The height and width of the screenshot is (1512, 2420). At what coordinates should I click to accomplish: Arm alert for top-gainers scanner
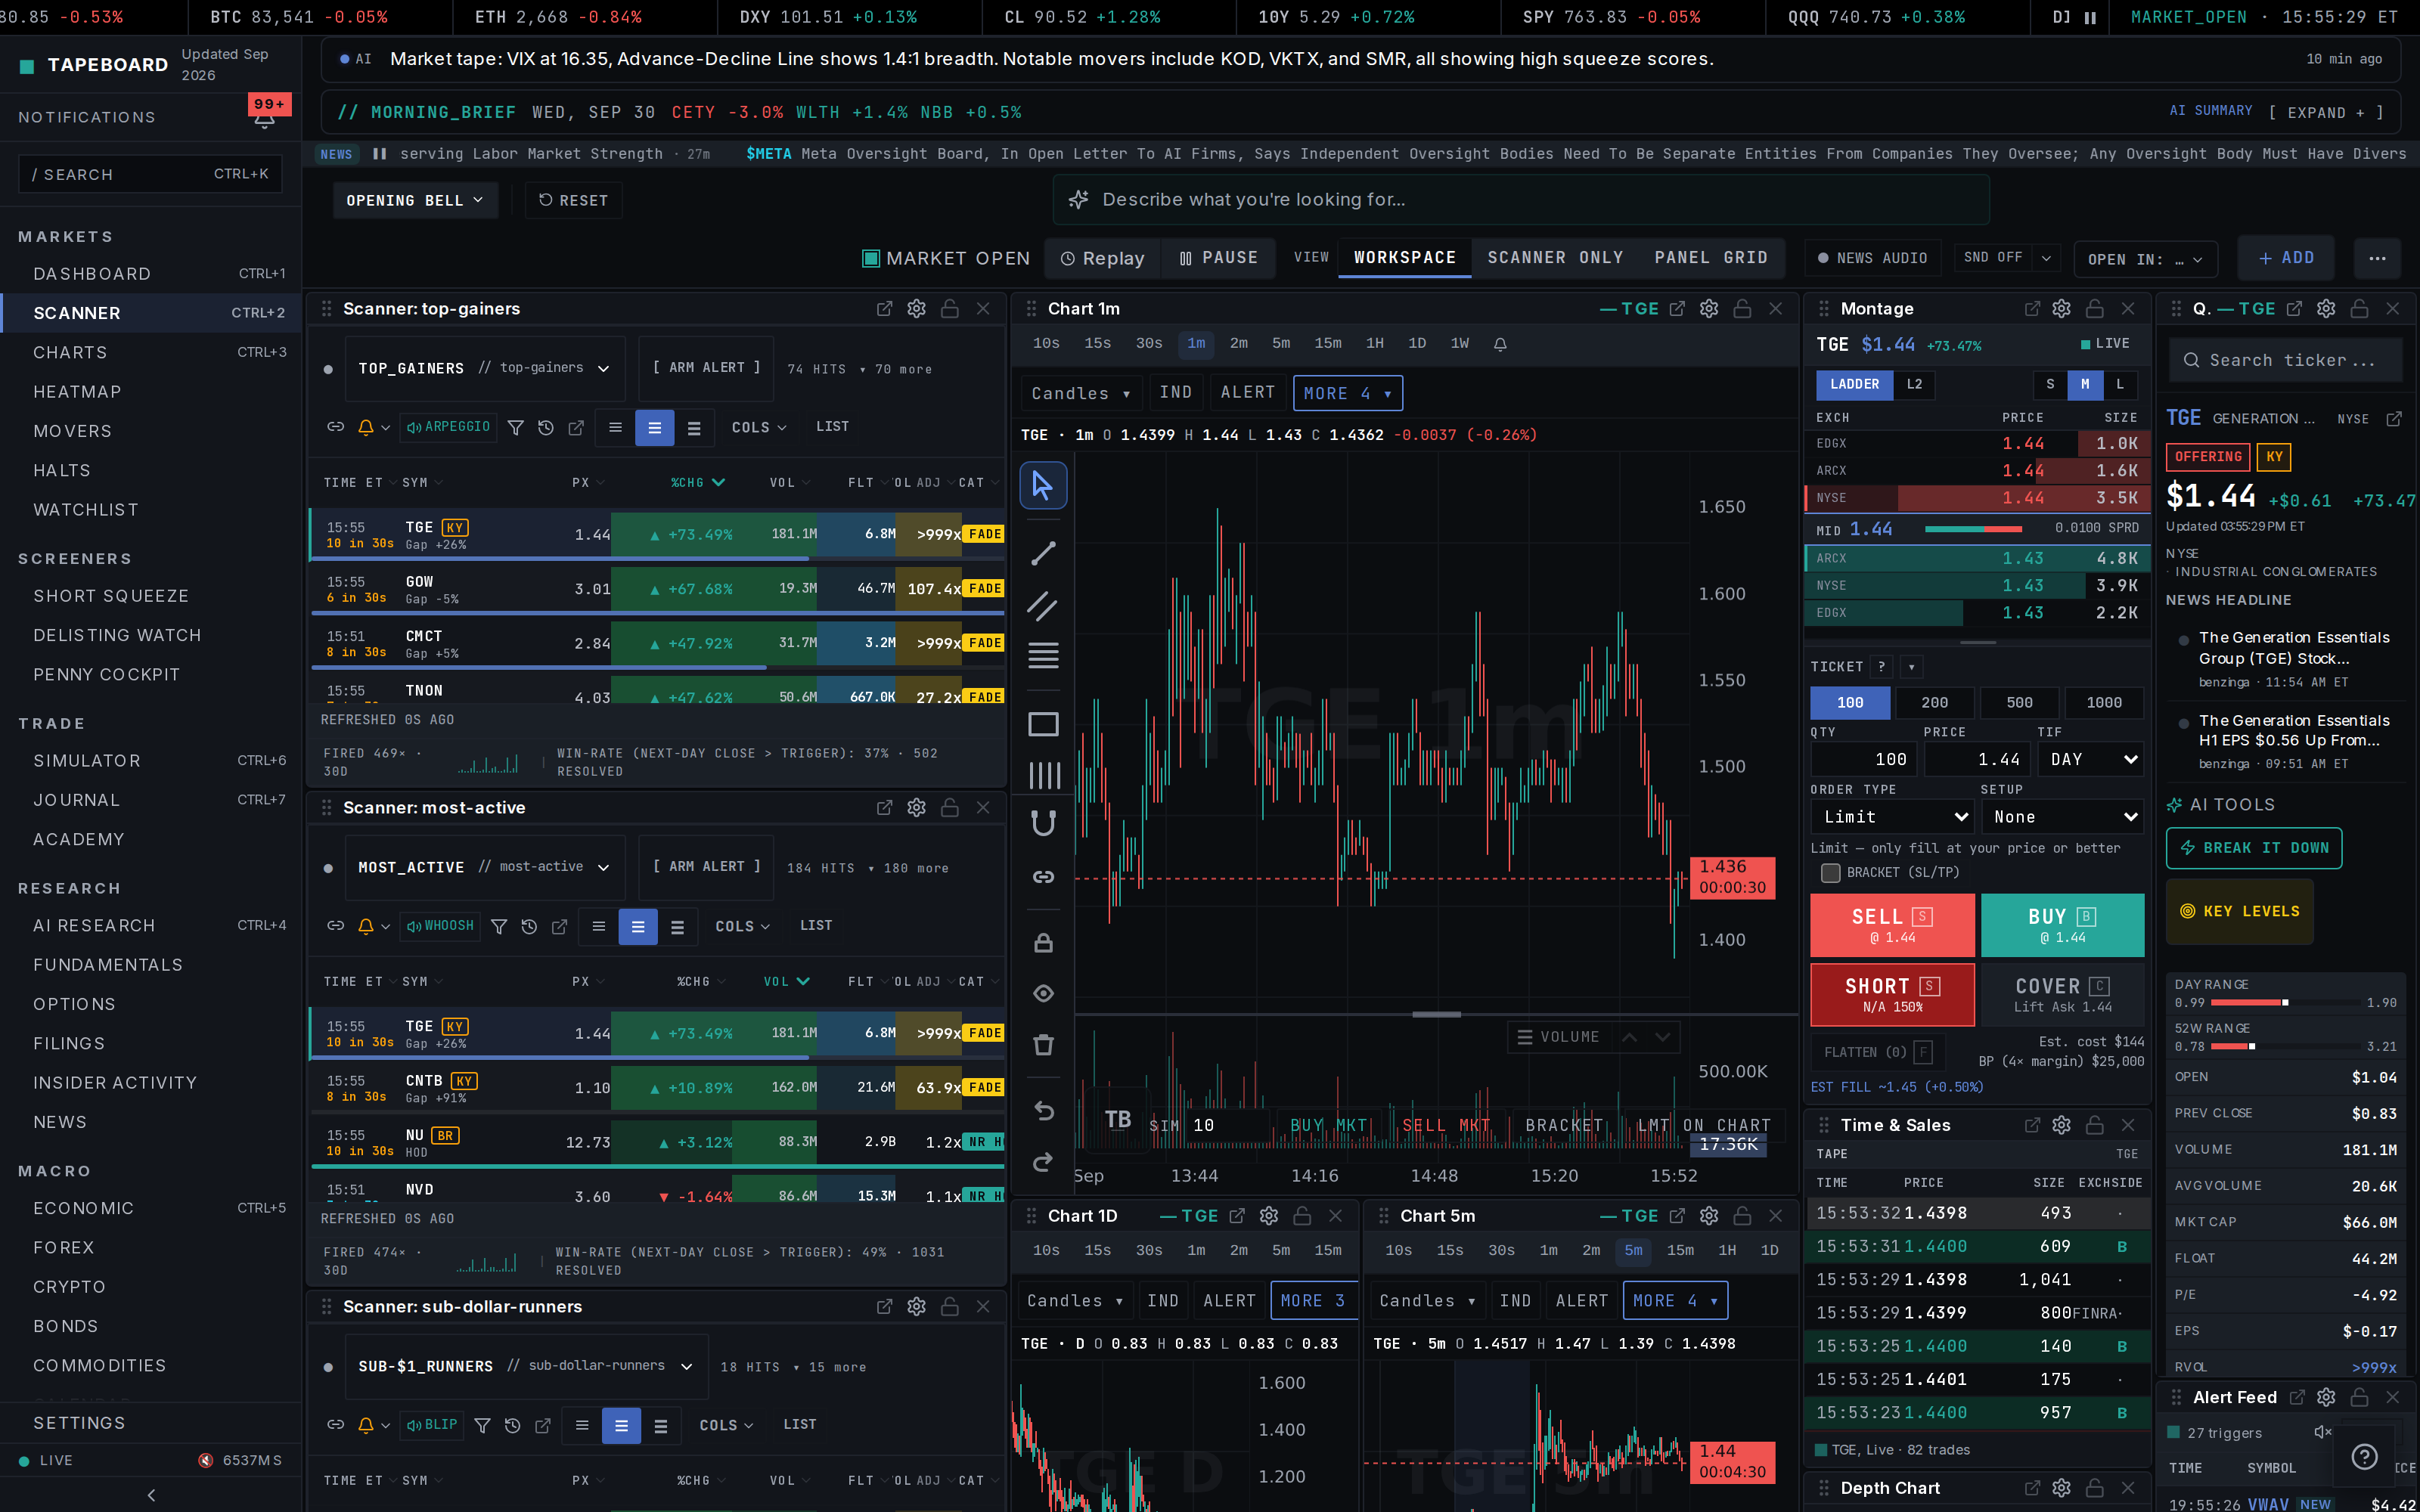coord(706,368)
